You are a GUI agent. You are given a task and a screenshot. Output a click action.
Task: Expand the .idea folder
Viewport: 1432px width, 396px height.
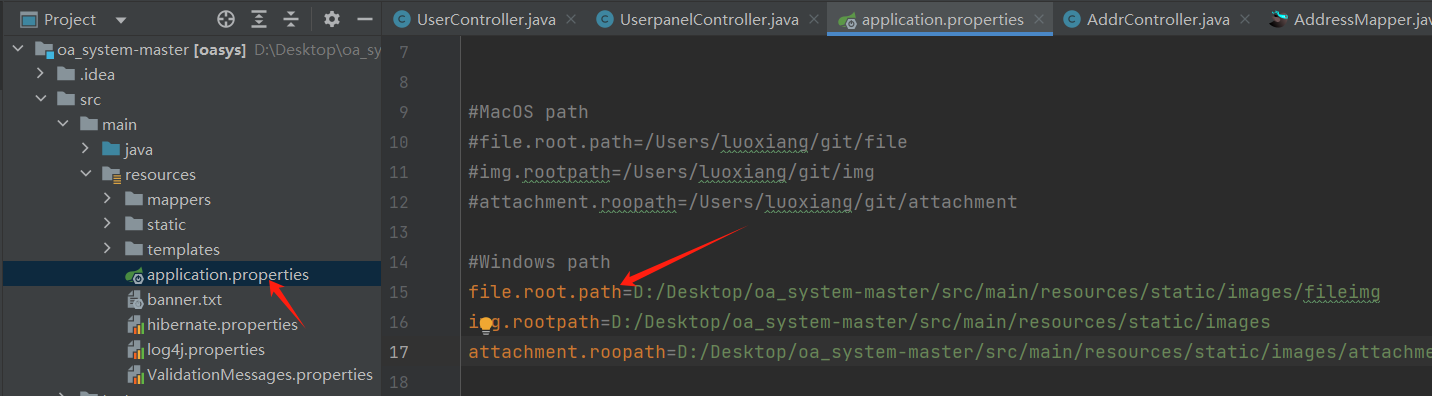[40, 74]
